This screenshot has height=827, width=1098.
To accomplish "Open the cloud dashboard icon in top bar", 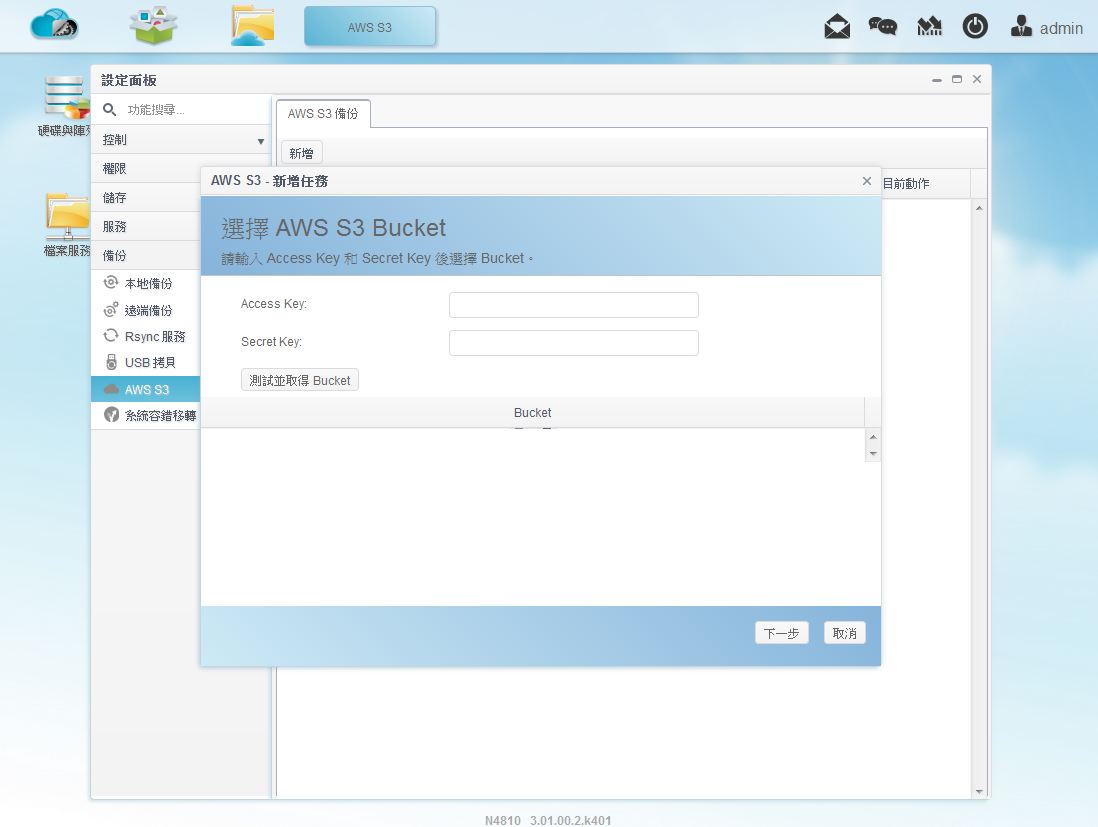I will pyautogui.click(x=54, y=26).
